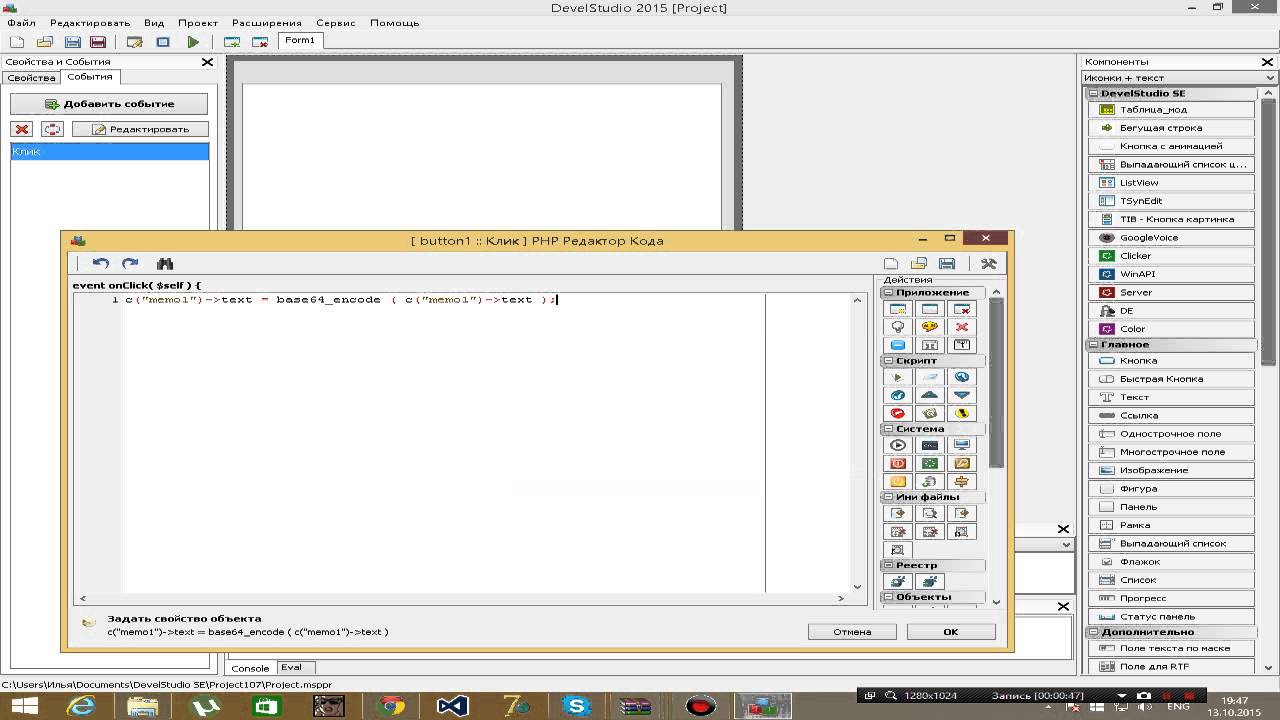Run the project with the green play icon

click(x=193, y=42)
